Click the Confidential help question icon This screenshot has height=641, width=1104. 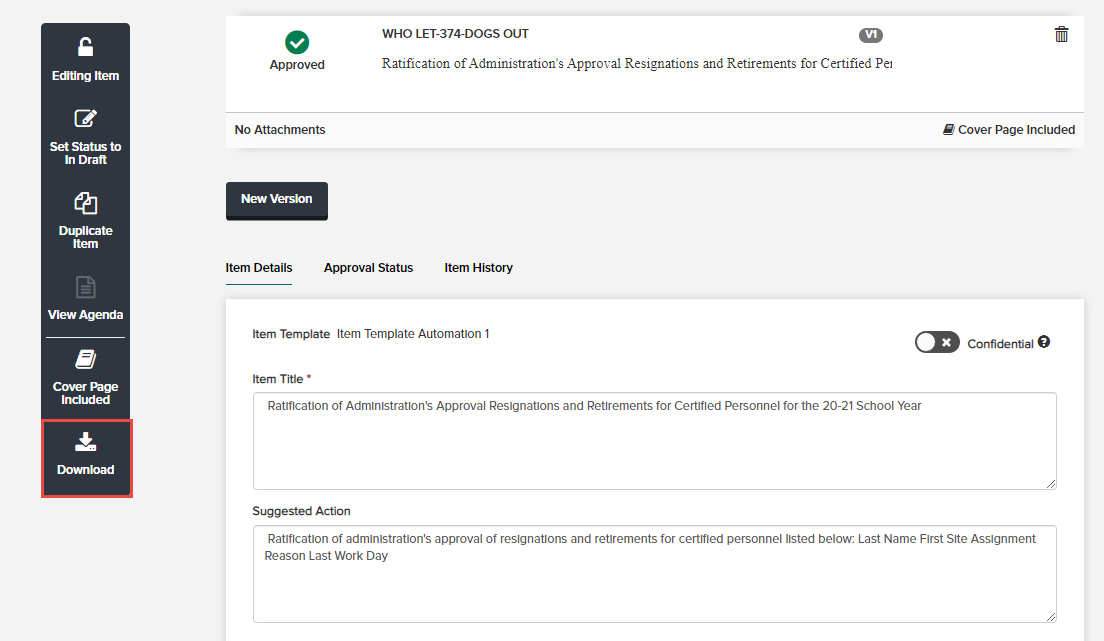pos(1044,342)
